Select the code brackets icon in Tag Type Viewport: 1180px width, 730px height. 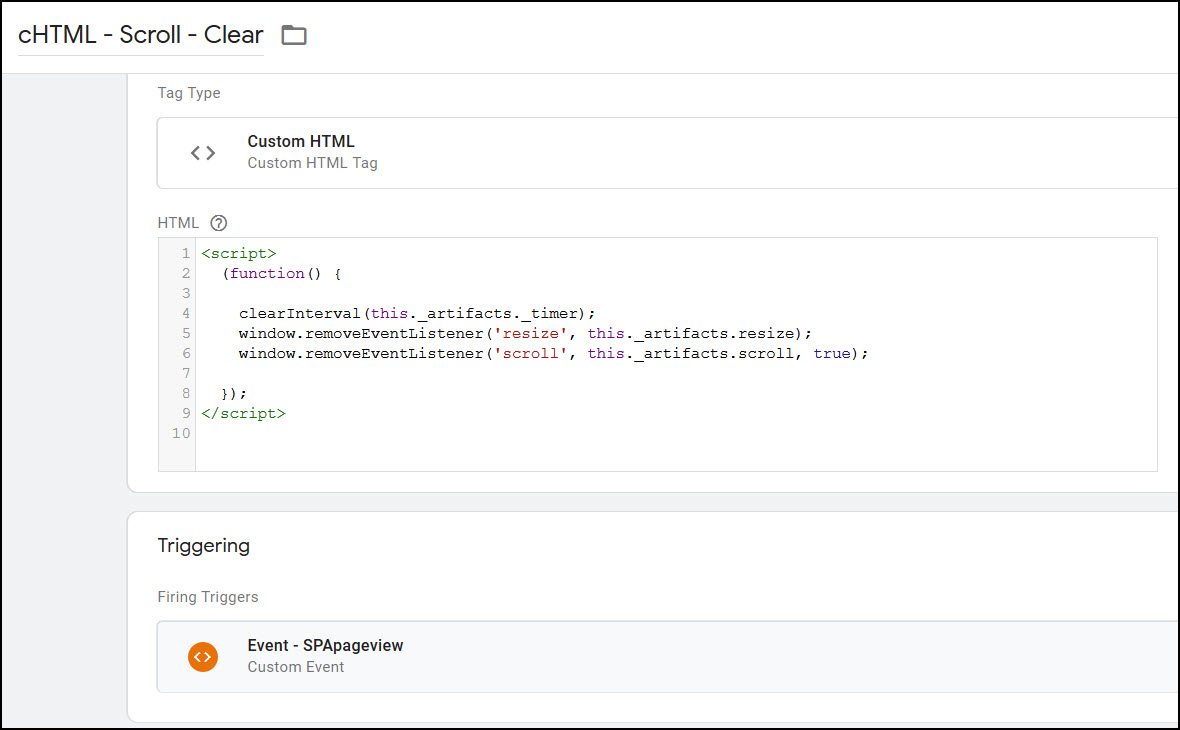202,152
